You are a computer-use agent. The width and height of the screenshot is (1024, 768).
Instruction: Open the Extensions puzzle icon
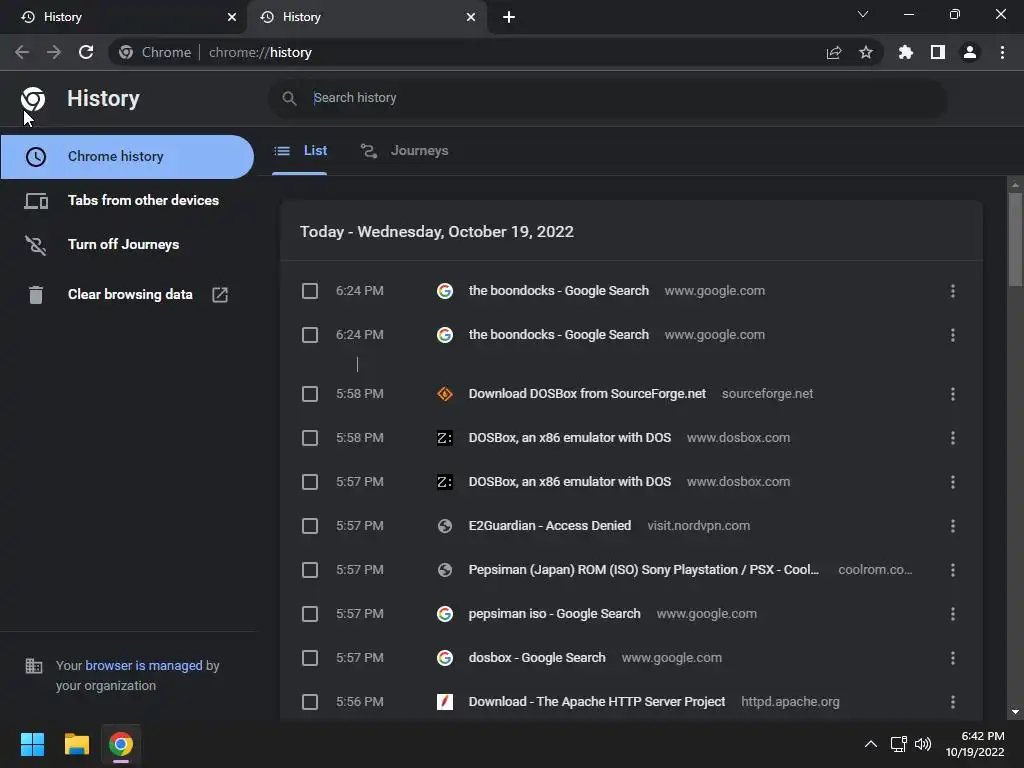[906, 52]
